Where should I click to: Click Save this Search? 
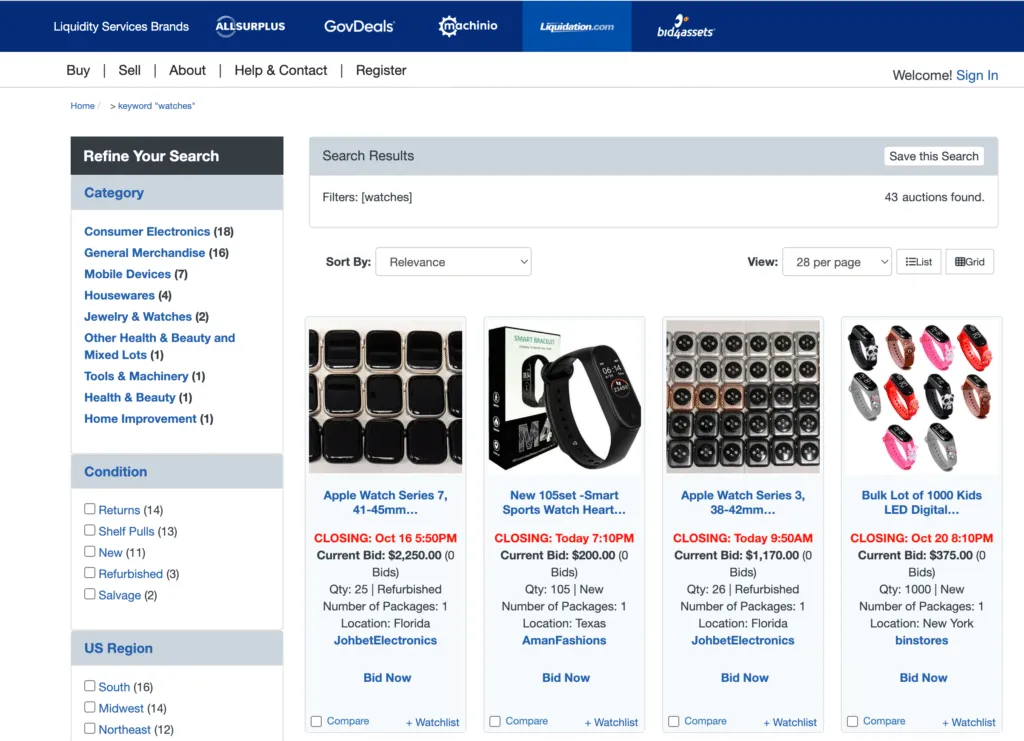933,156
